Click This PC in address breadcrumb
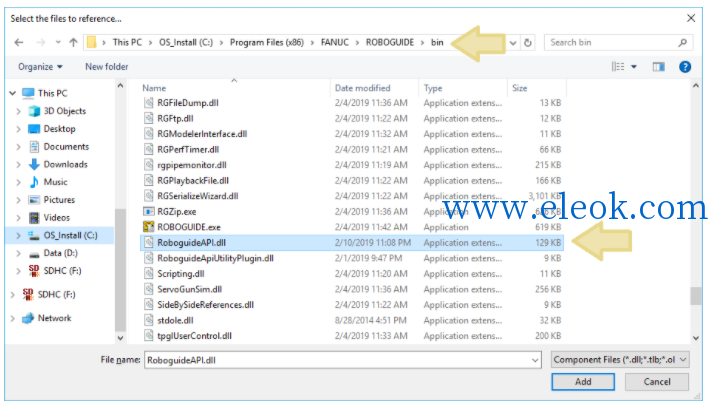Image resolution: width=708 pixels, height=411 pixels. 127,42
